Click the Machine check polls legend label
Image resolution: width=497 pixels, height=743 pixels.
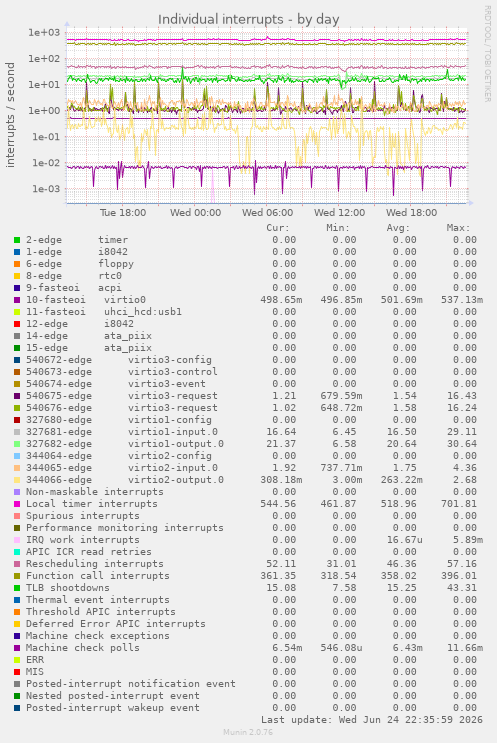pyautogui.click(x=82, y=648)
